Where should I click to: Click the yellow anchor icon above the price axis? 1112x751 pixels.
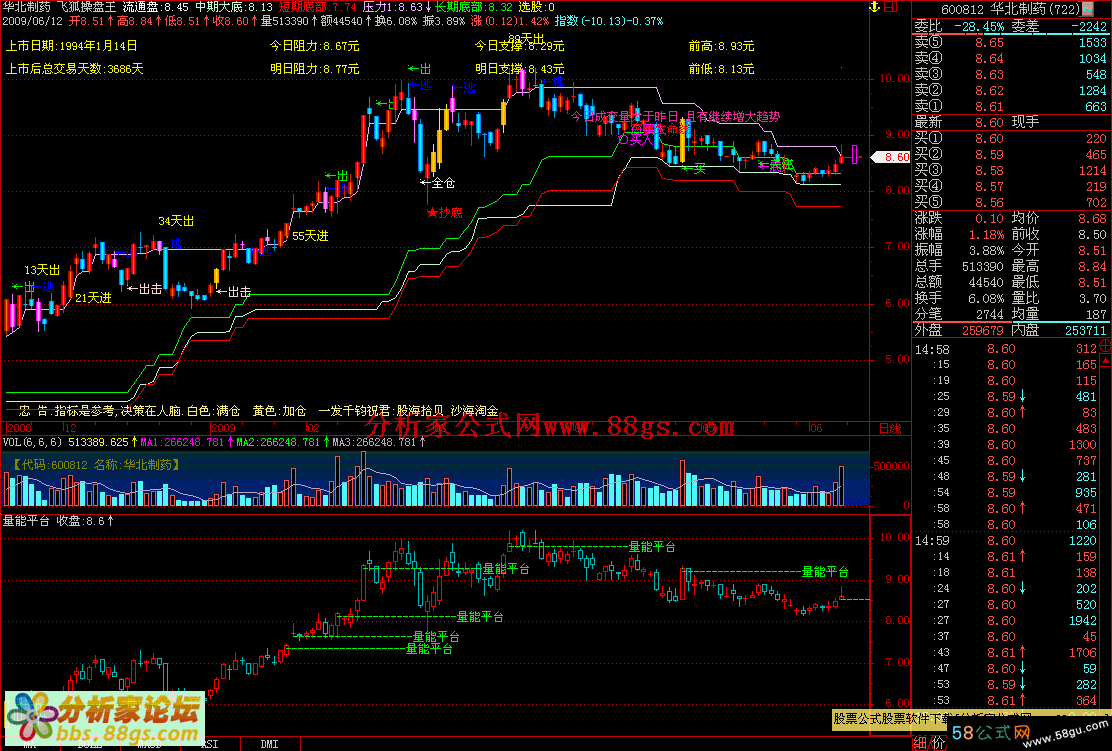click(x=873, y=8)
